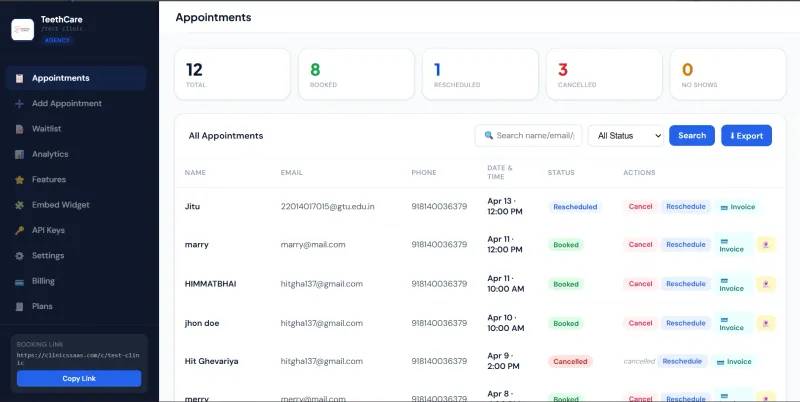Screen dimensions: 800x402
Task: Open the invoice for Hit Ghevariya
Action: click(734, 362)
